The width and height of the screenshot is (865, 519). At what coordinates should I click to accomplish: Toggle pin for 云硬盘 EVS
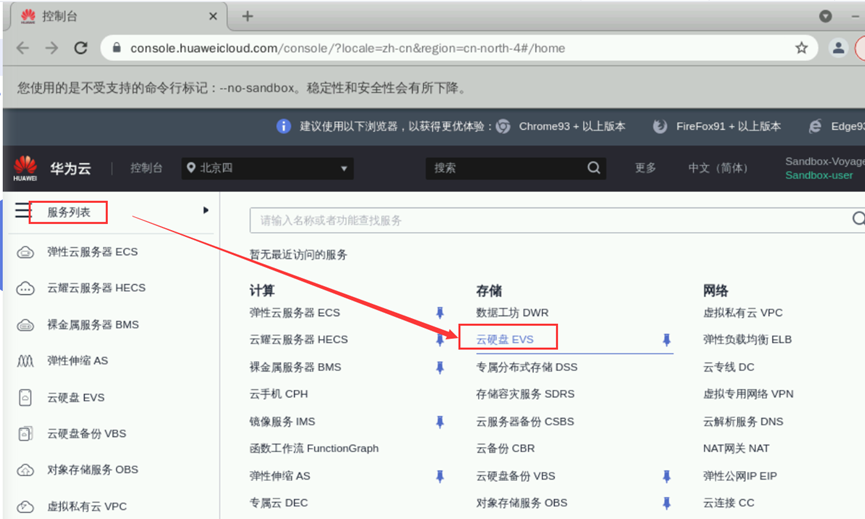coord(666,340)
